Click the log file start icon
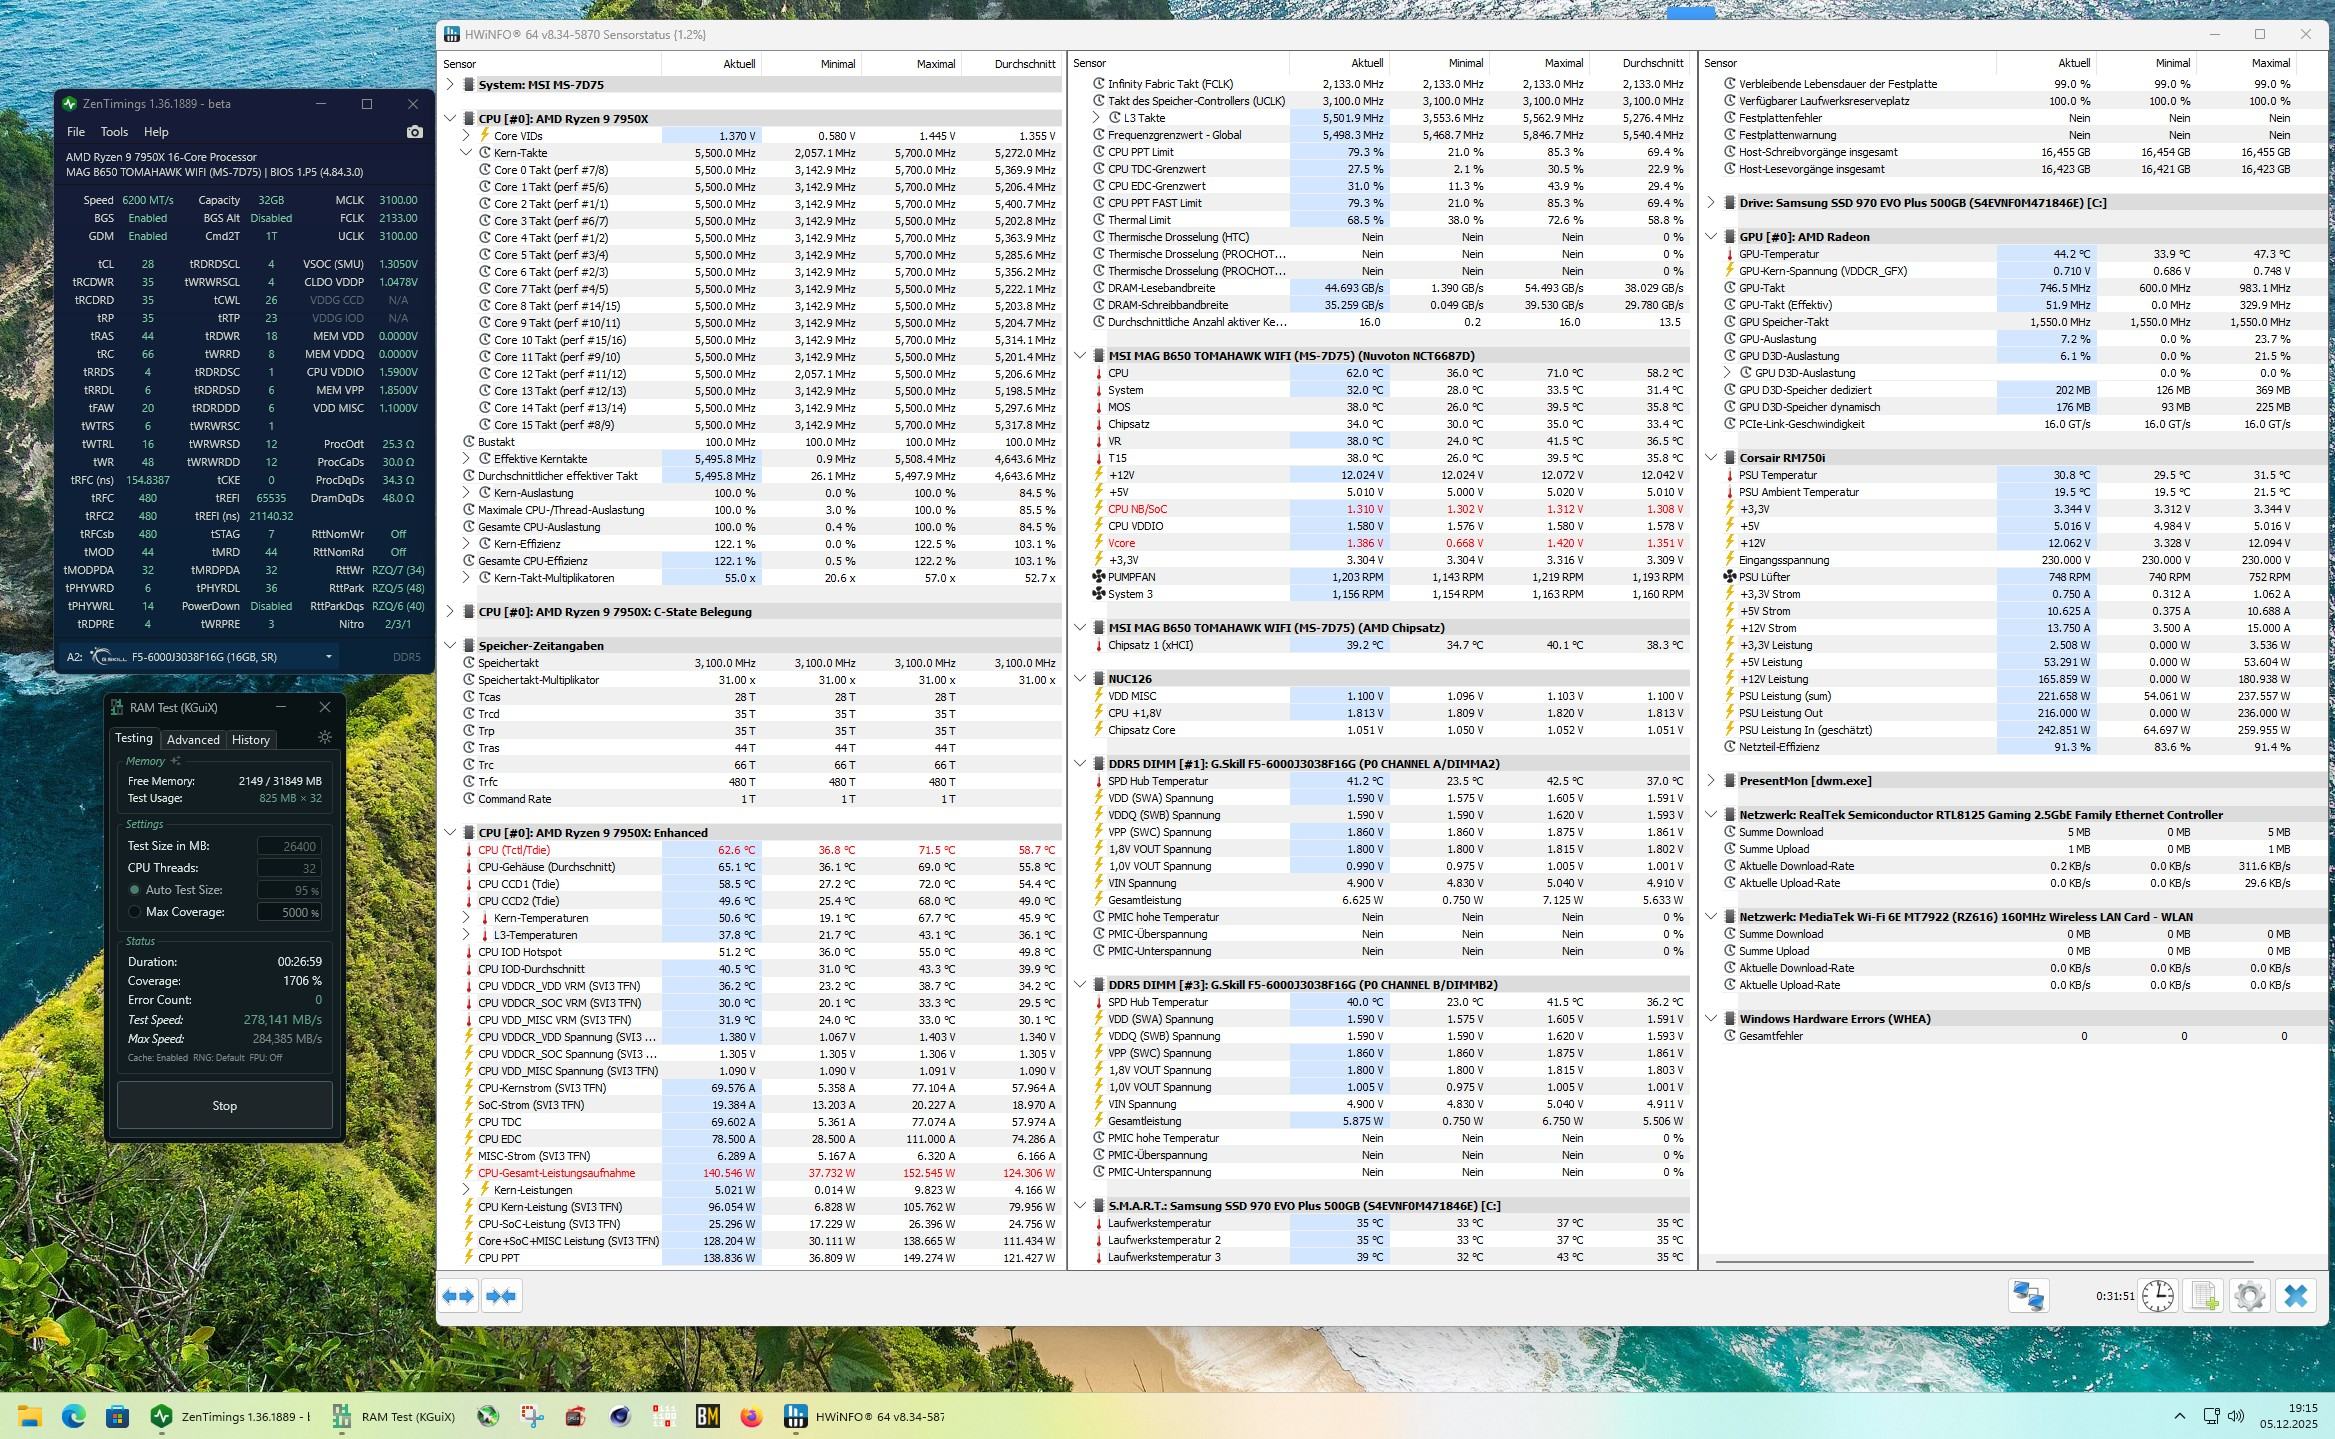 2205,1296
